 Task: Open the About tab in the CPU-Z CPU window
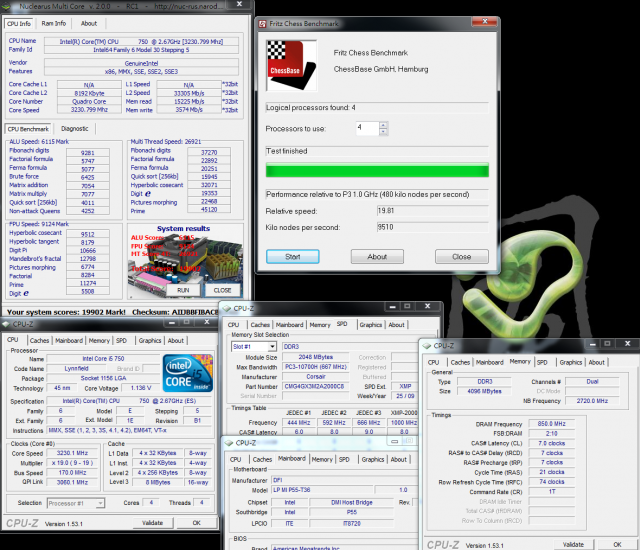[176, 340]
